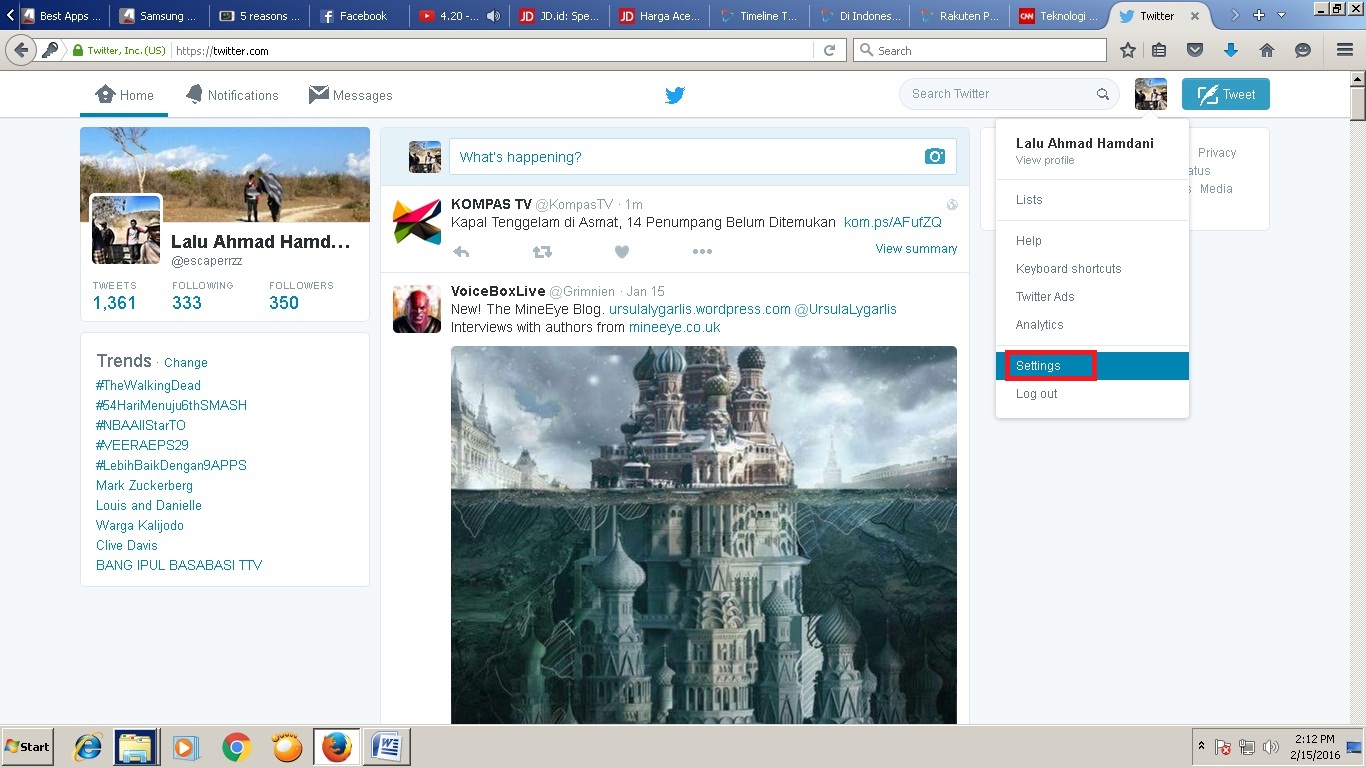Click the magnifier in Search Twitter box
1366x768 pixels.
1103,93
